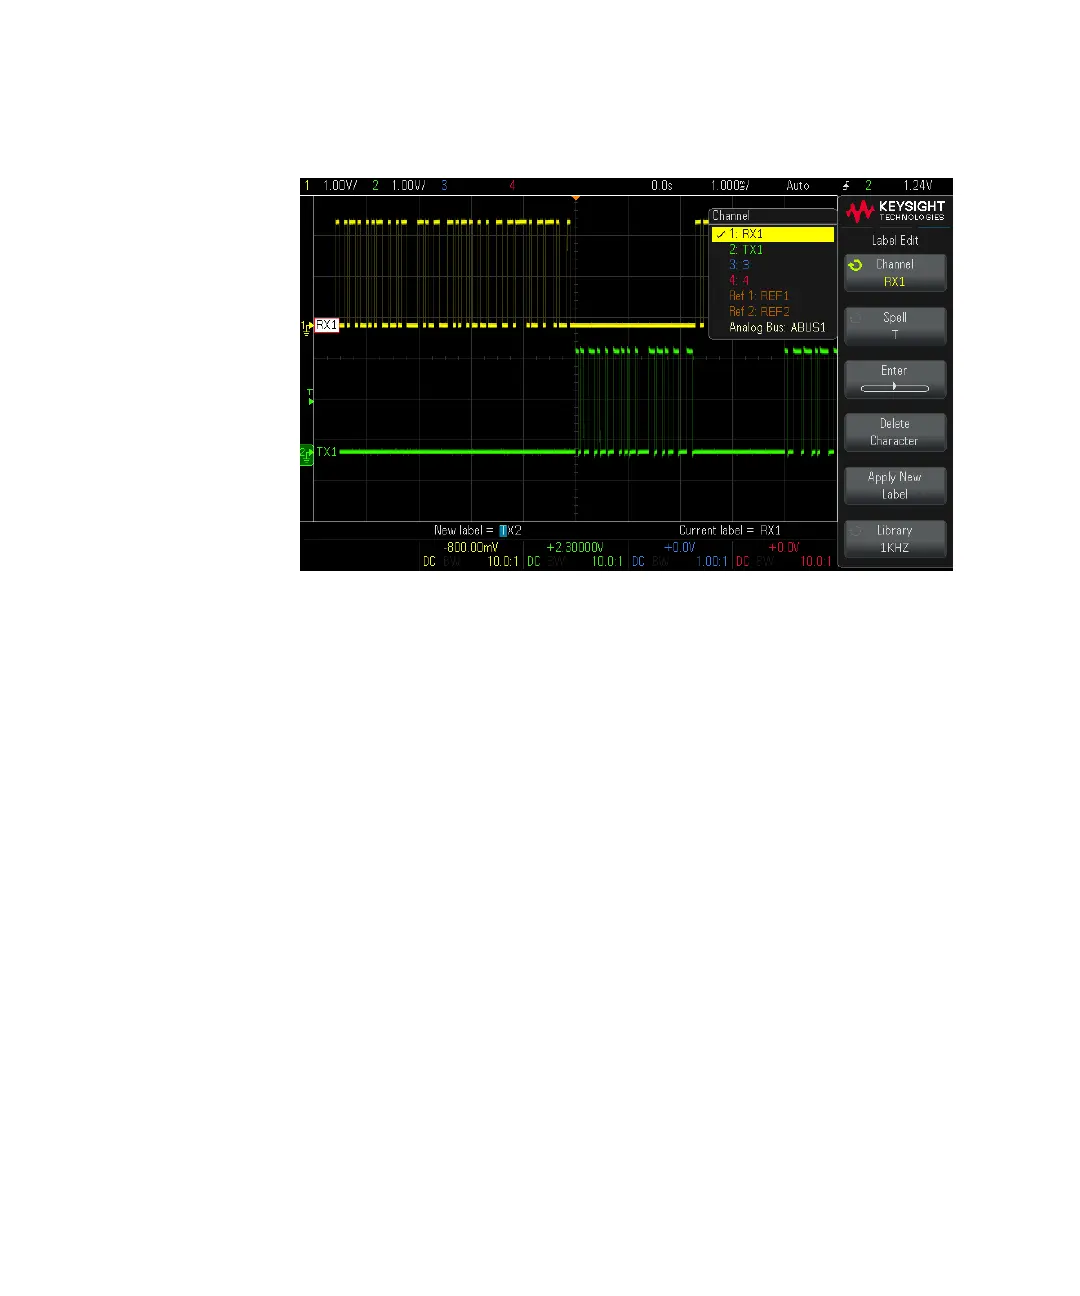Click the rotary knob icon on Channel softkey
Image resolution: width=1080 pixels, height=1296 pixels.
(x=855, y=265)
